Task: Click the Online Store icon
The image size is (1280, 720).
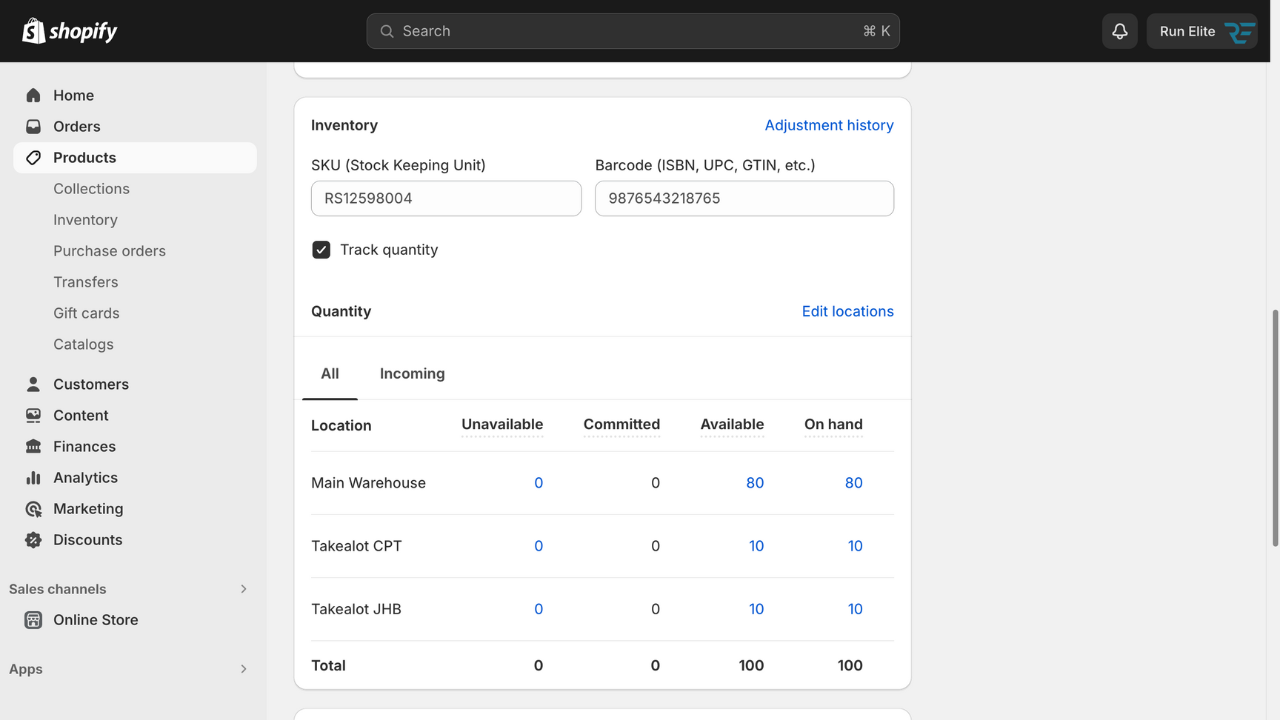Action: pyautogui.click(x=33, y=620)
